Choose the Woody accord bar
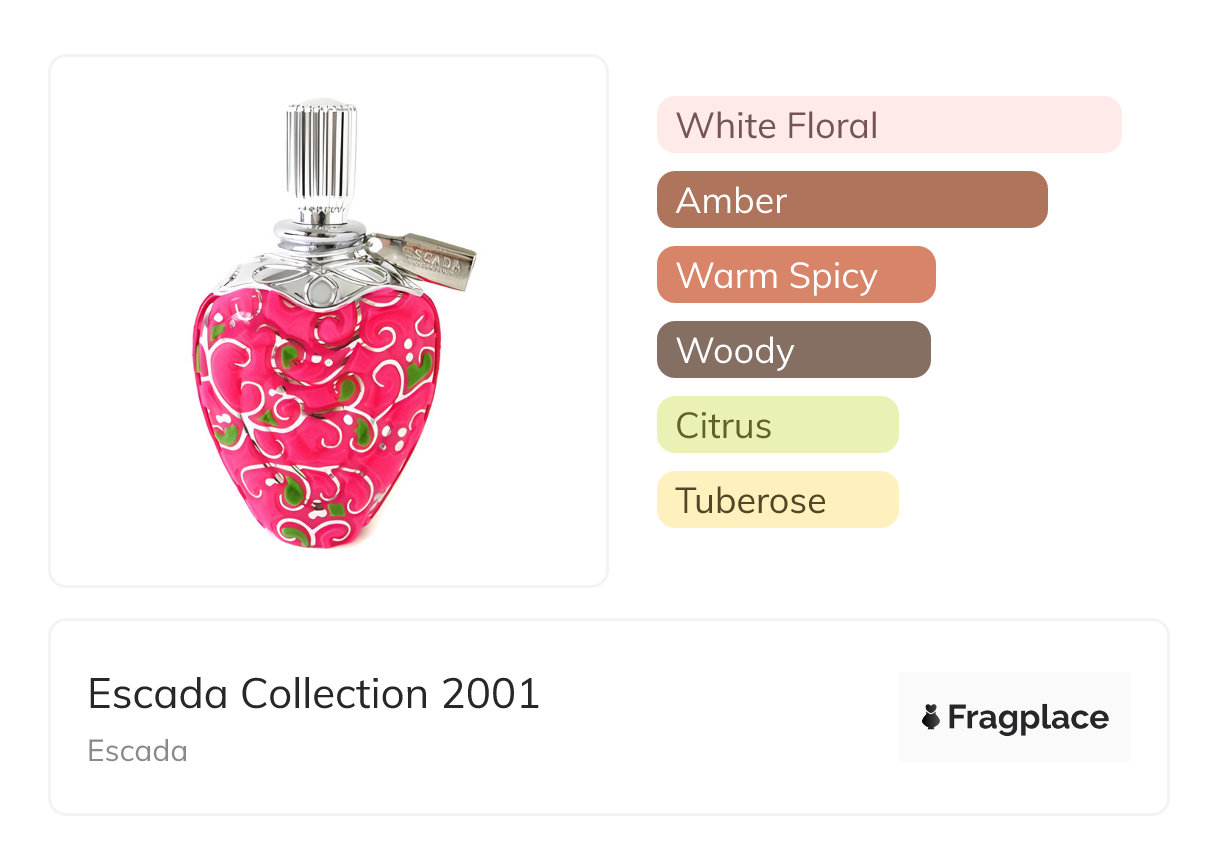The height and width of the screenshot is (864, 1218). tap(793, 350)
